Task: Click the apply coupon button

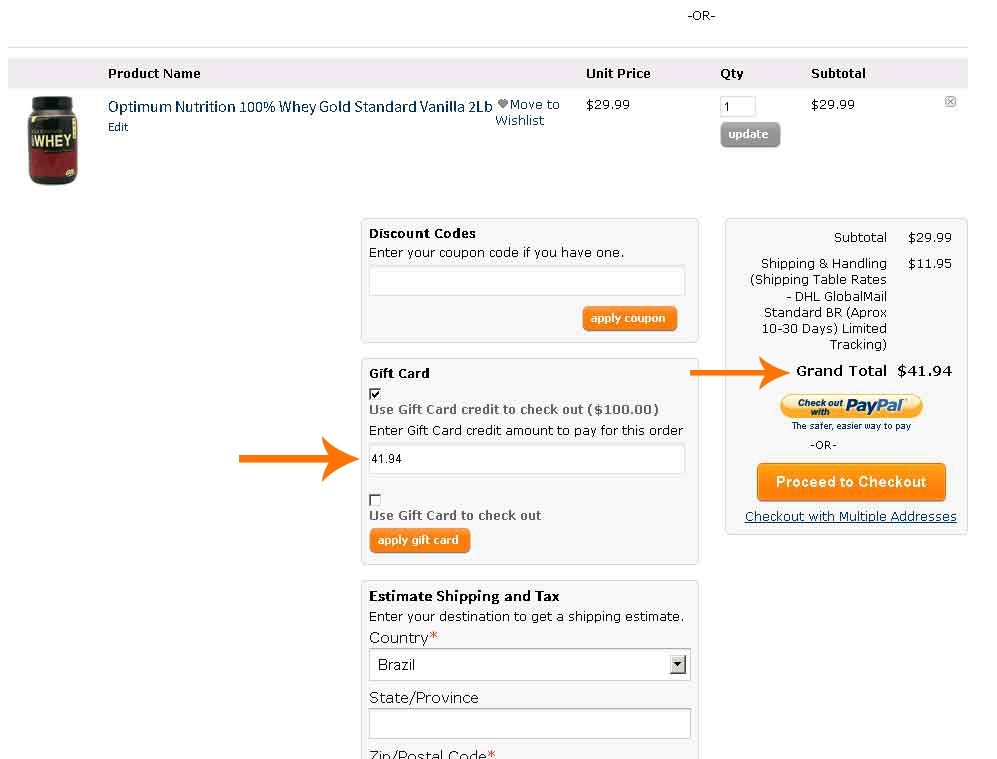Action: tap(629, 318)
